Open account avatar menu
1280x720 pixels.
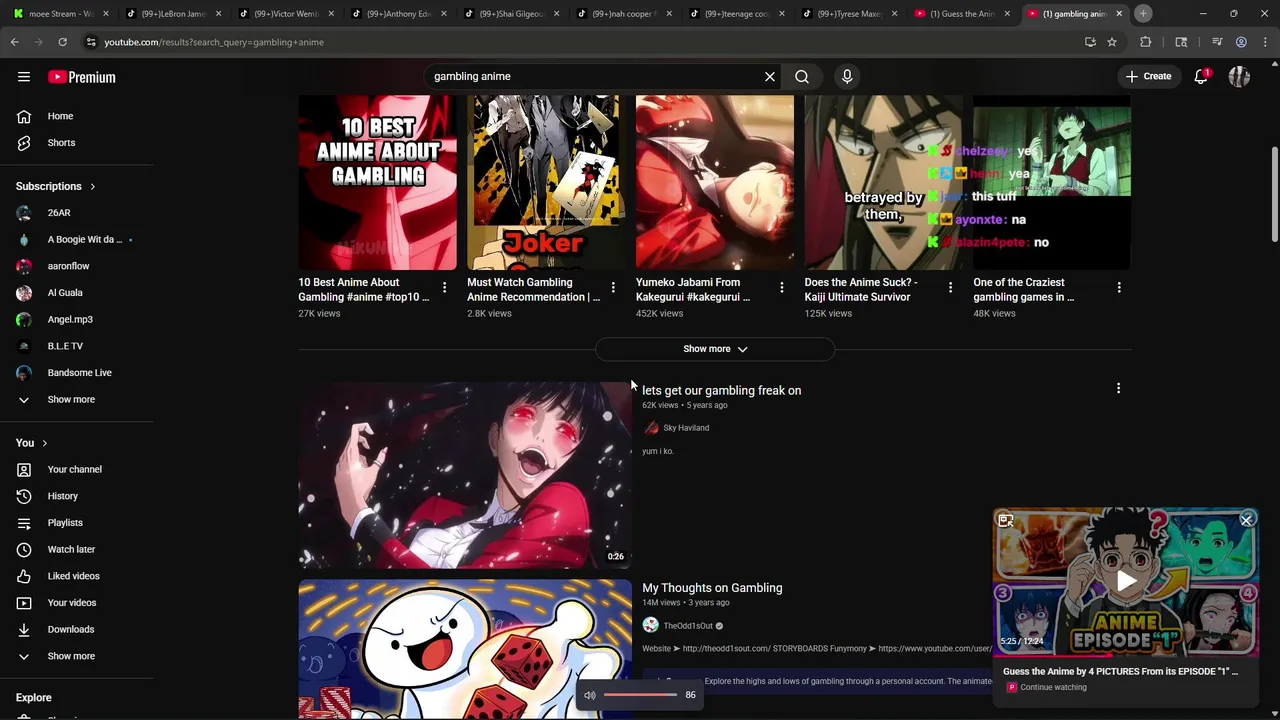(1239, 77)
